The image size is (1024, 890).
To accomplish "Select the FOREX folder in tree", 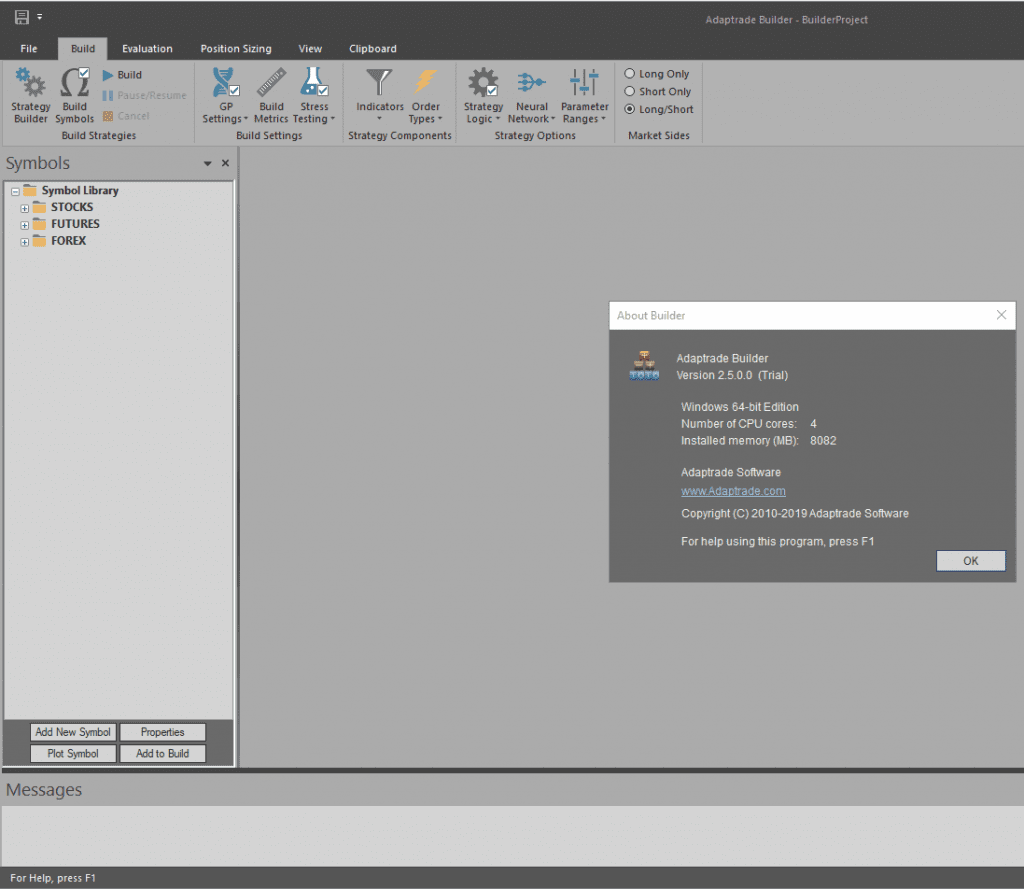I will pyautogui.click(x=68, y=241).
